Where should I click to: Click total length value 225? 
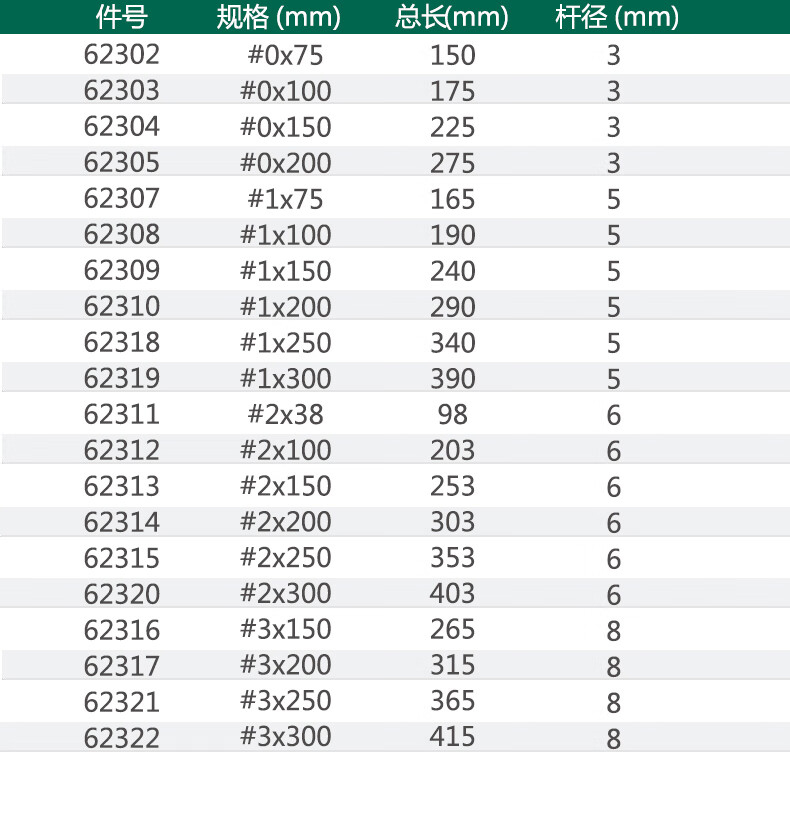click(x=453, y=127)
